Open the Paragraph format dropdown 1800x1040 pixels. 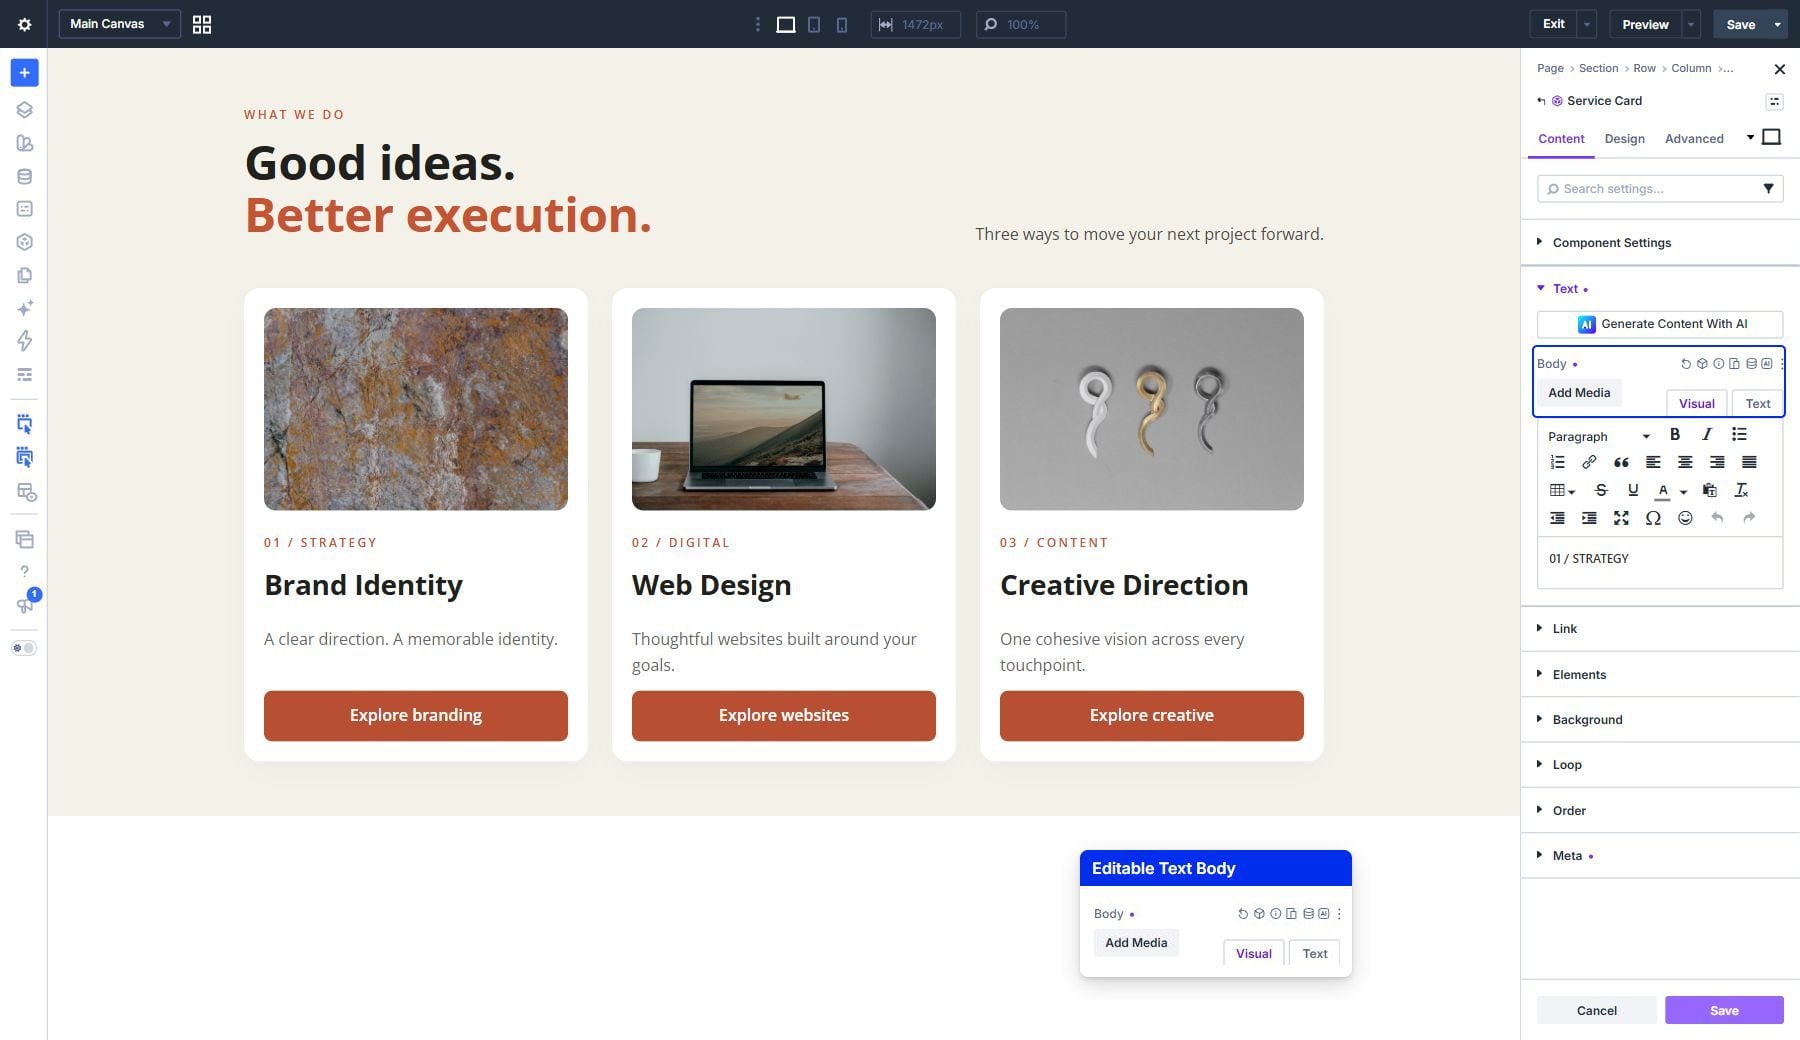[x=1598, y=436]
